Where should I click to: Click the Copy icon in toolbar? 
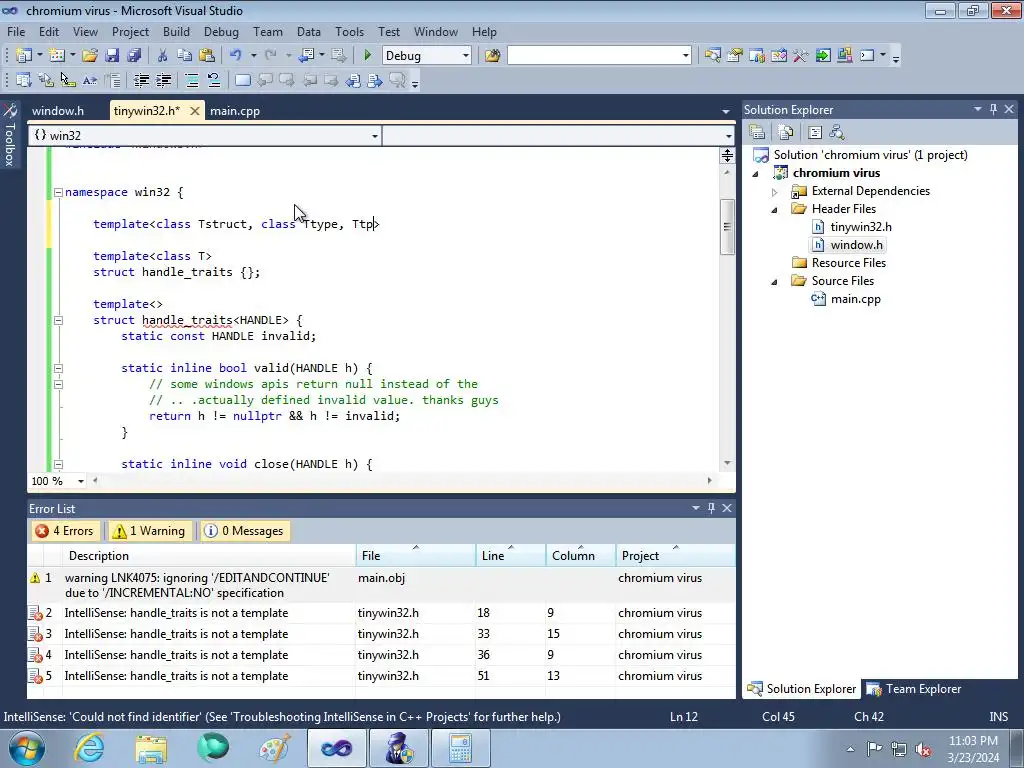[x=185, y=56]
